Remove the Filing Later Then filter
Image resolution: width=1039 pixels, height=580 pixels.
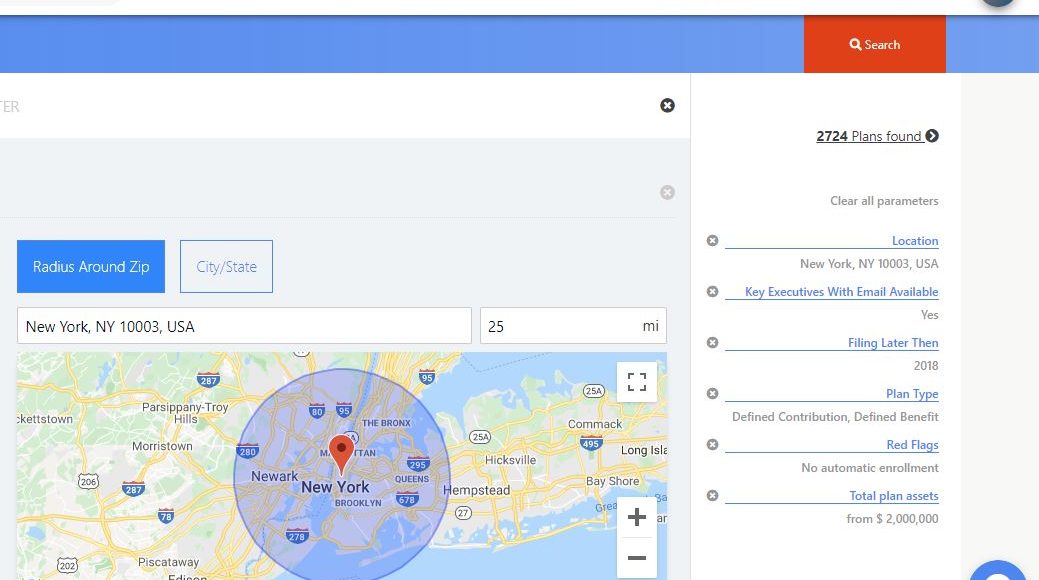pos(712,343)
